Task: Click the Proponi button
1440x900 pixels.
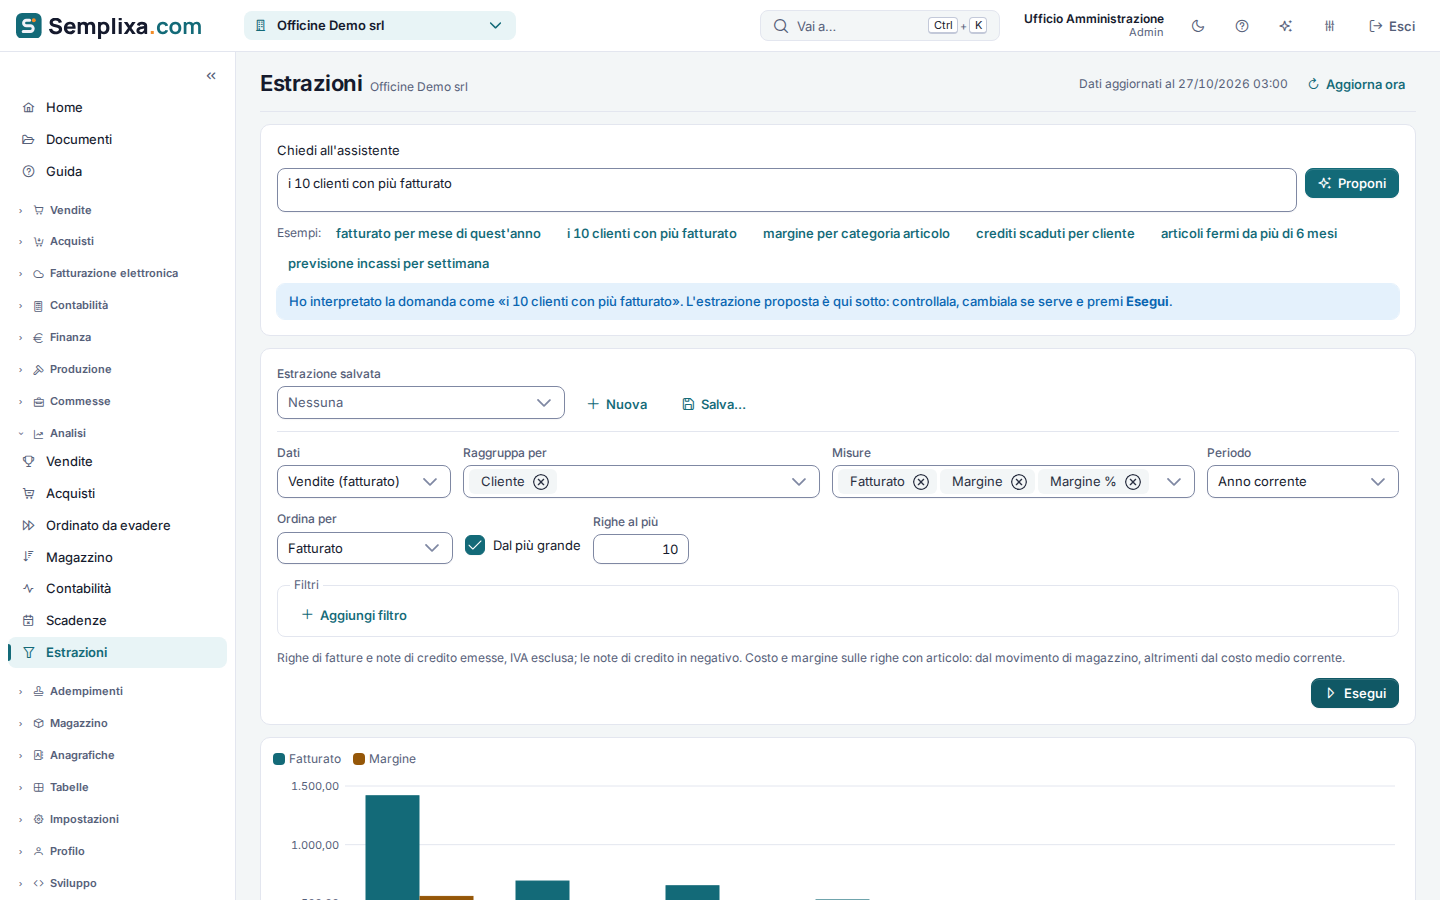Action: 1352,183
